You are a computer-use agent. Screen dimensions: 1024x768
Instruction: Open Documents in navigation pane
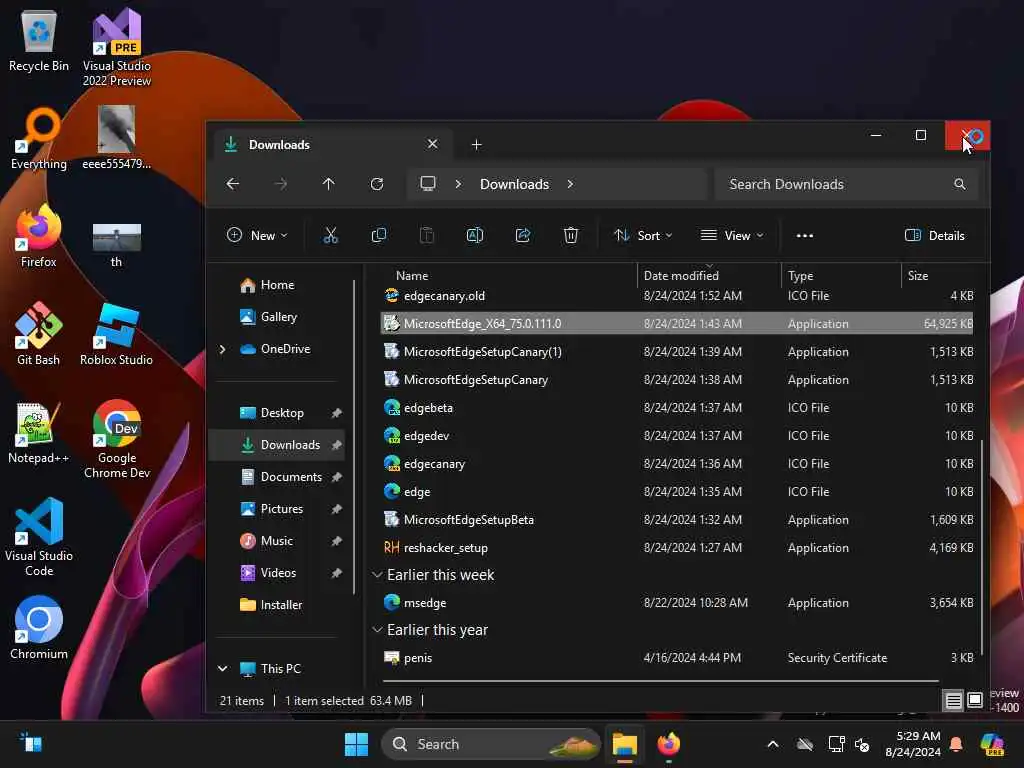[x=291, y=477]
